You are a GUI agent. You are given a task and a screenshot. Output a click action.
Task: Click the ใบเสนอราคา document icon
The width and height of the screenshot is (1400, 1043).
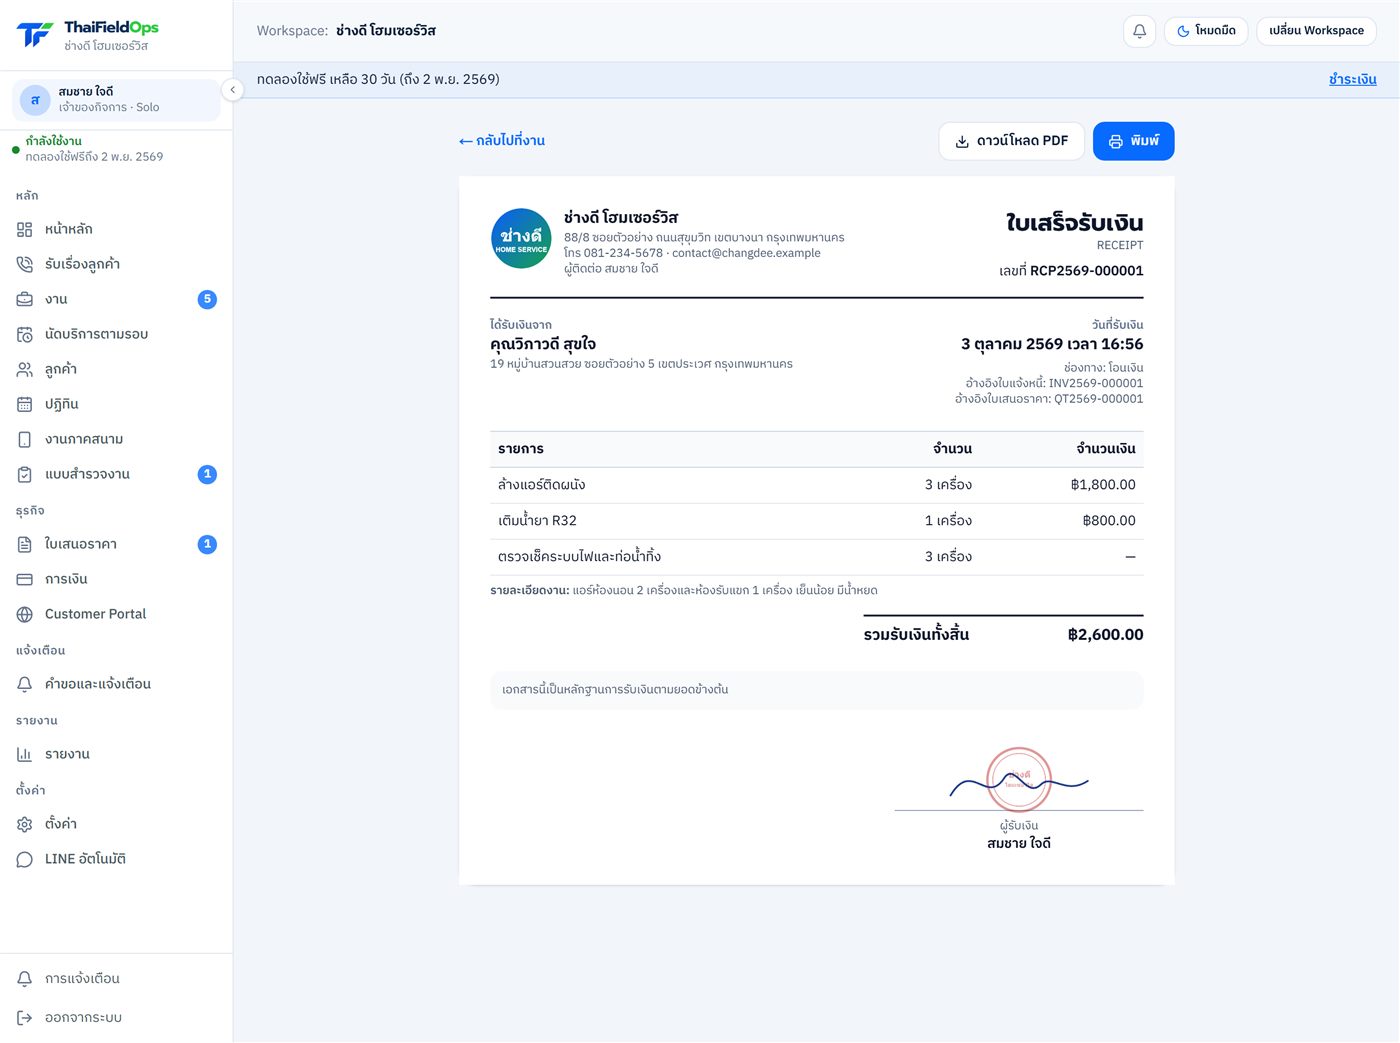25,544
